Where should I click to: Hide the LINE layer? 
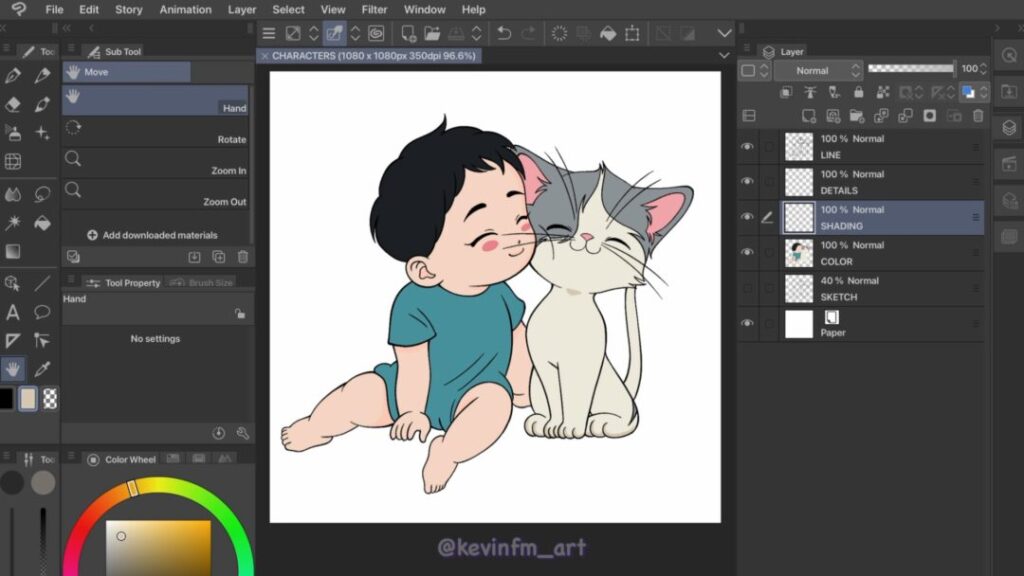click(x=747, y=147)
